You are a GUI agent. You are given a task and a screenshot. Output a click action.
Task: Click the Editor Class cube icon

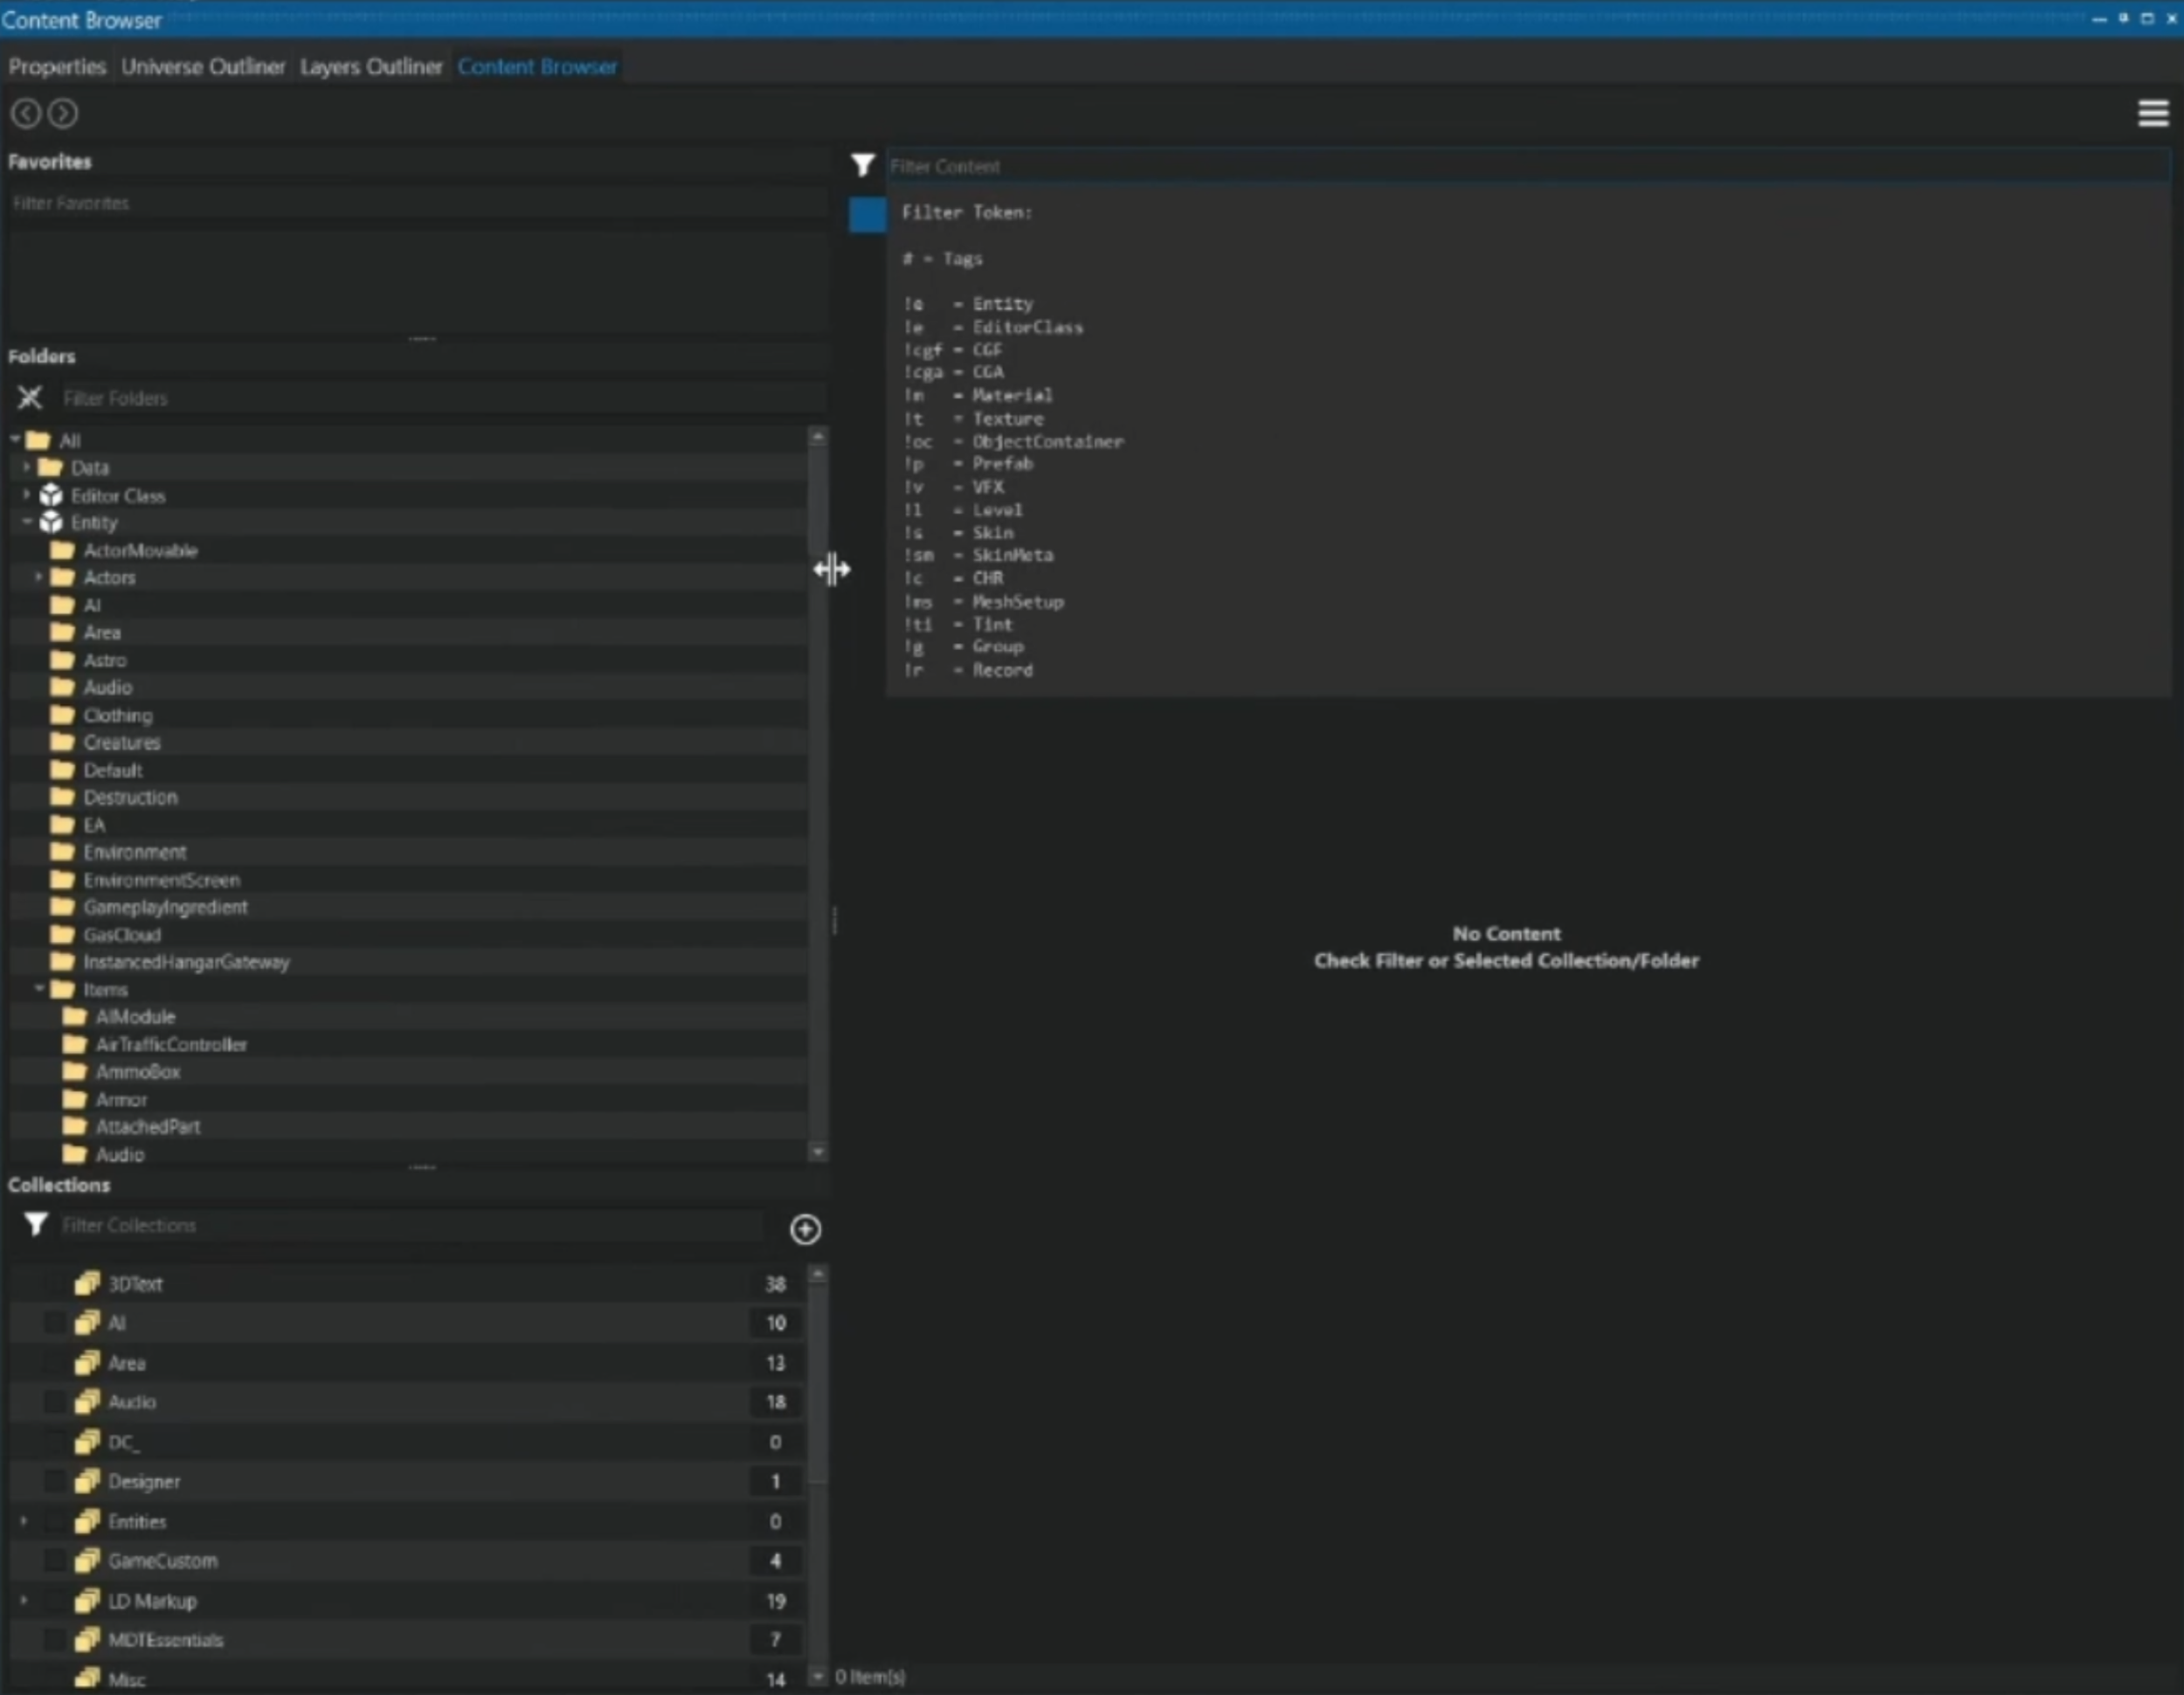click(x=50, y=495)
